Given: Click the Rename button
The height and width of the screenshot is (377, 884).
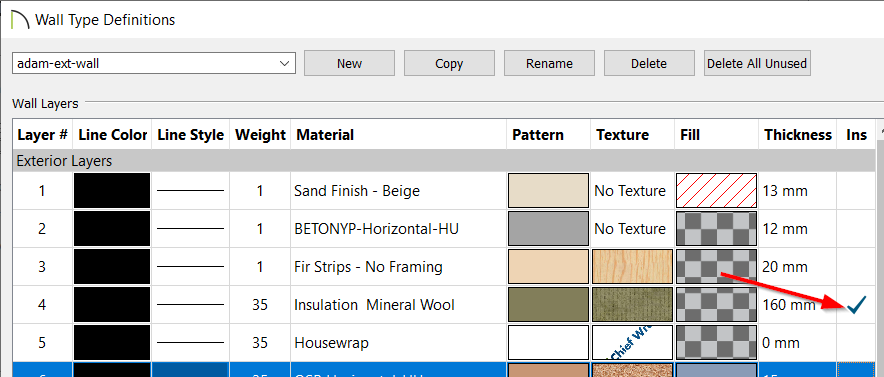Looking at the screenshot, I should [x=549, y=63].
